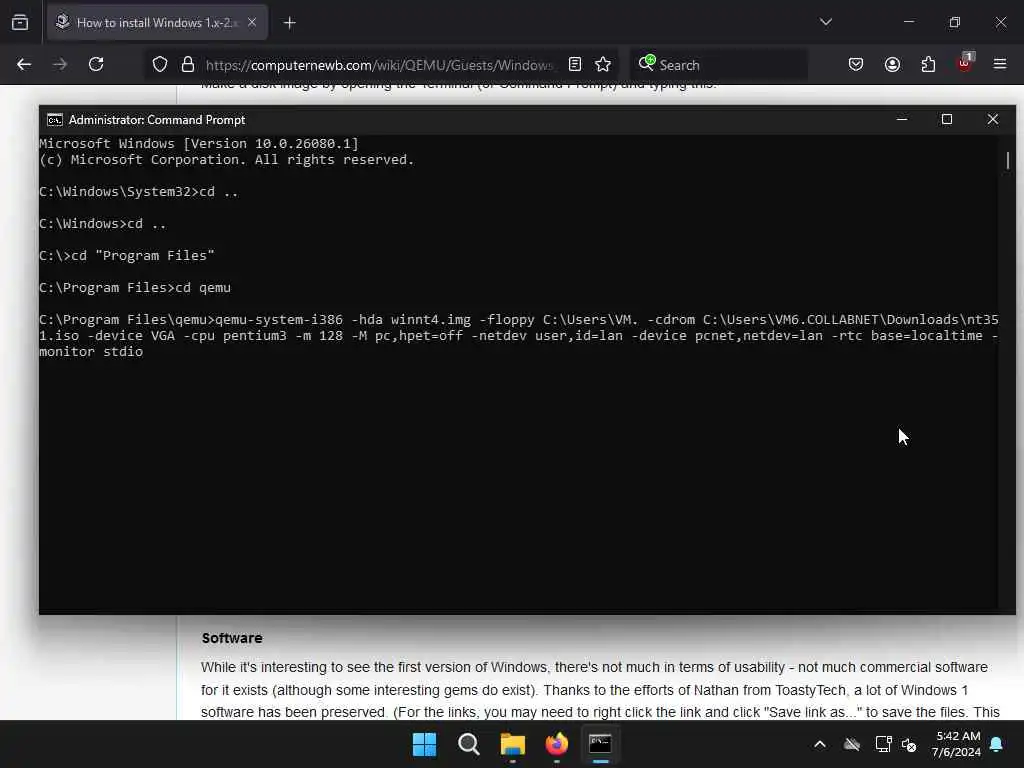Open search engine magnifier icon
Image resolution: width=1024 pixels, height=768 pixels.
click(x=647, y=63)
